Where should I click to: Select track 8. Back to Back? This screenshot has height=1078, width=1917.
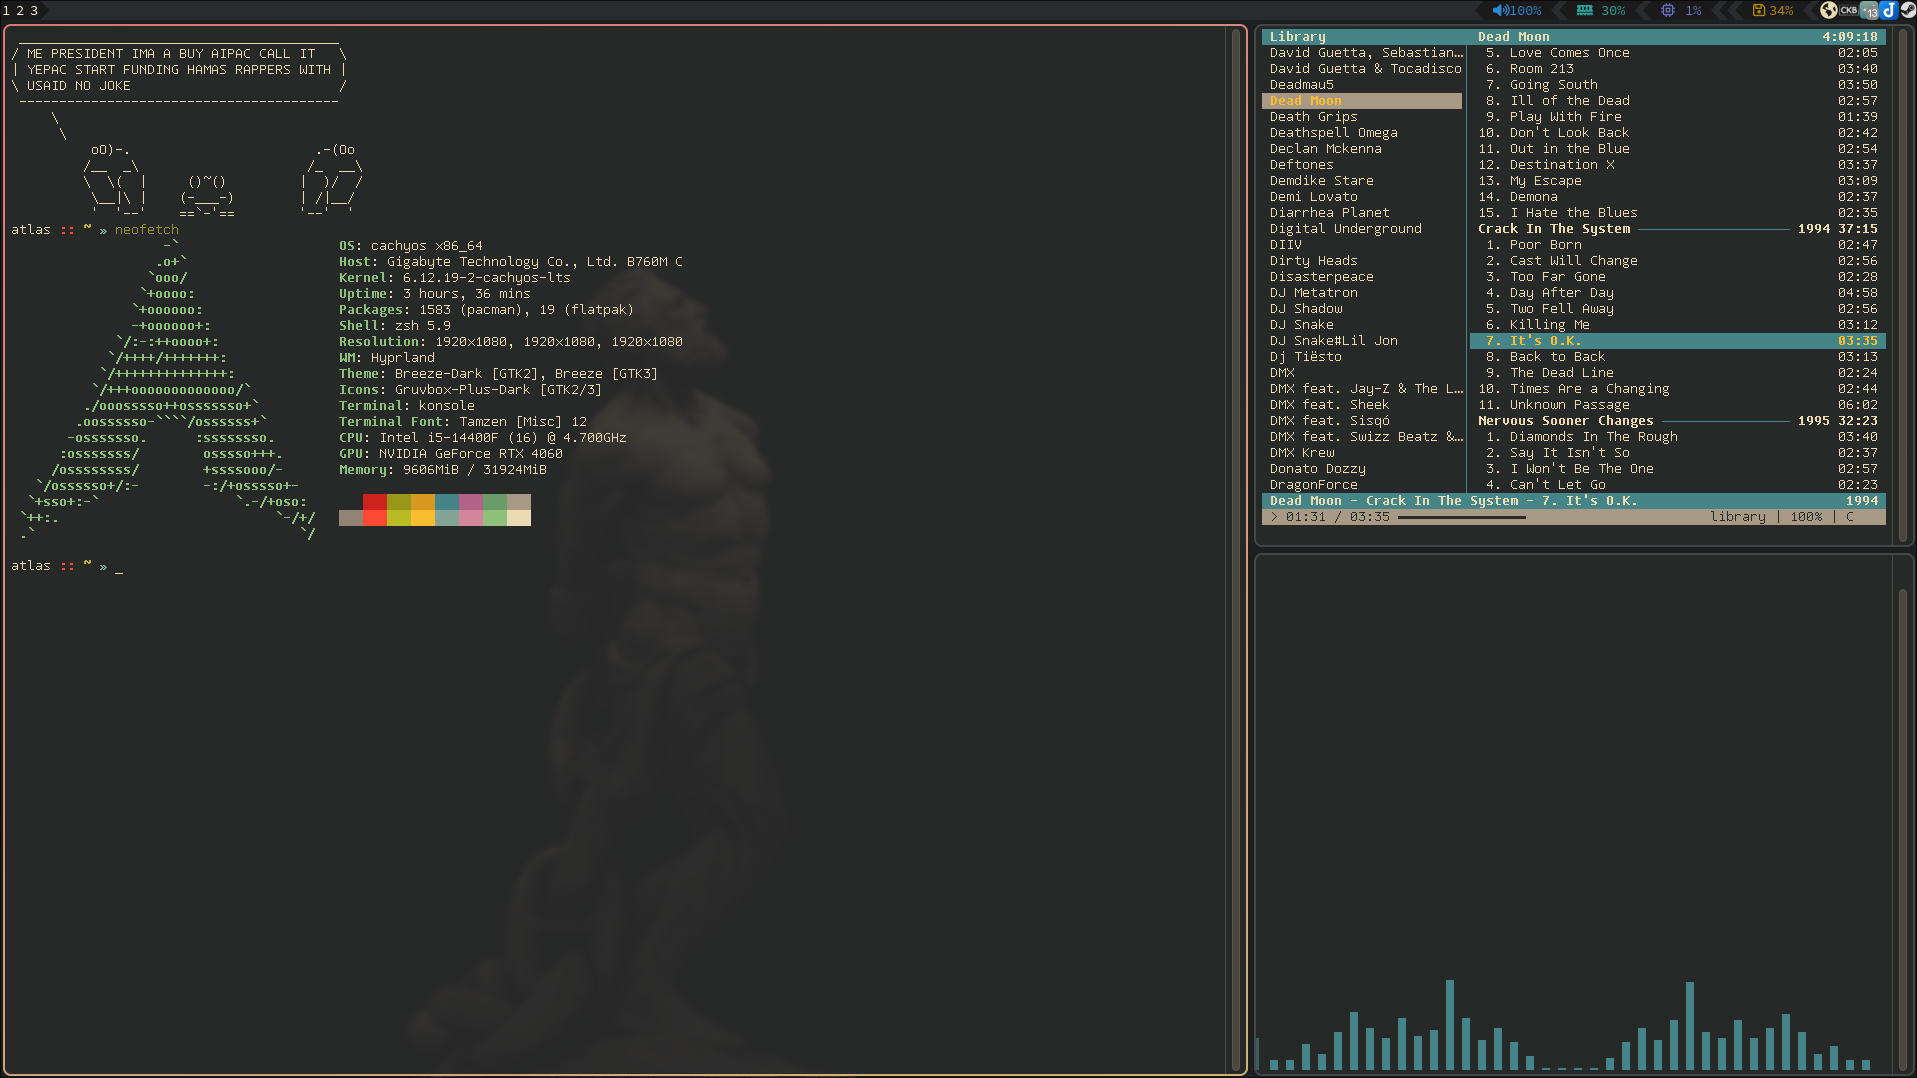pyautogui.click(x=1677, y=357)
